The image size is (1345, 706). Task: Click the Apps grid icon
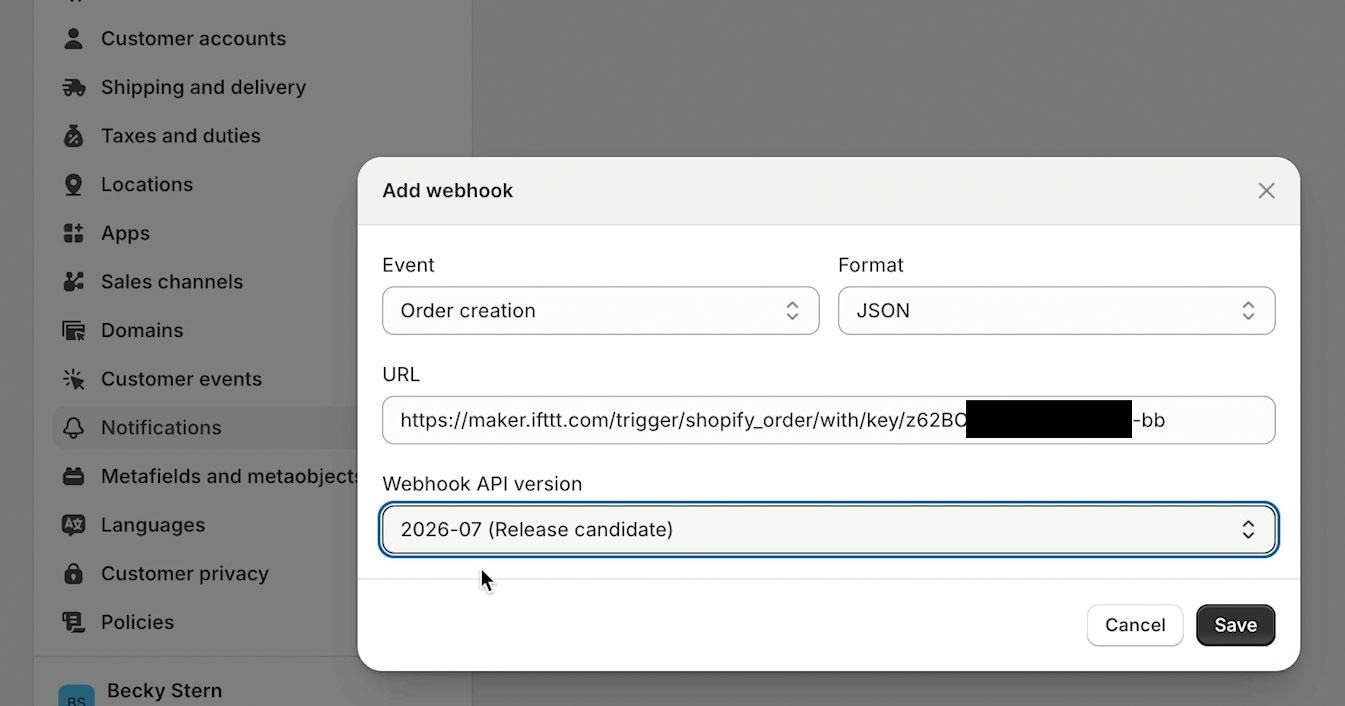[73, 233]
